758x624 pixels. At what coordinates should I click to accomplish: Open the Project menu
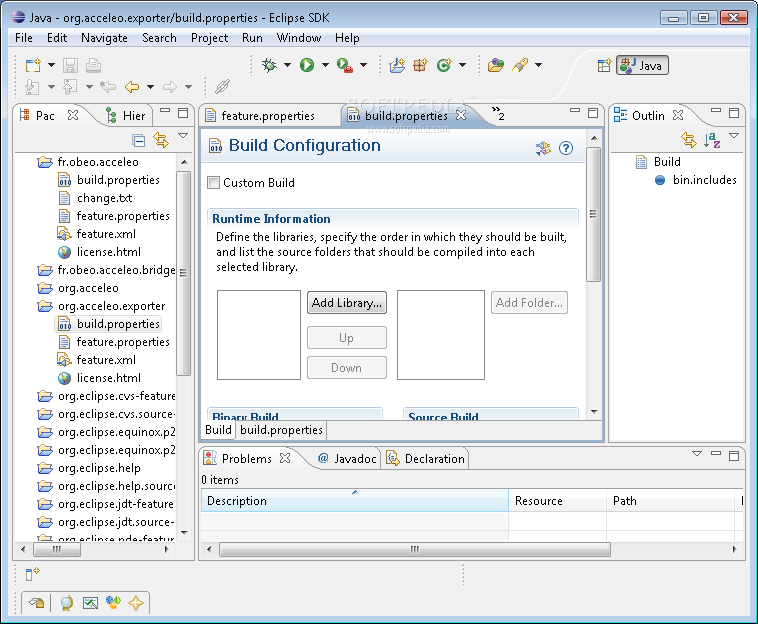209,38
